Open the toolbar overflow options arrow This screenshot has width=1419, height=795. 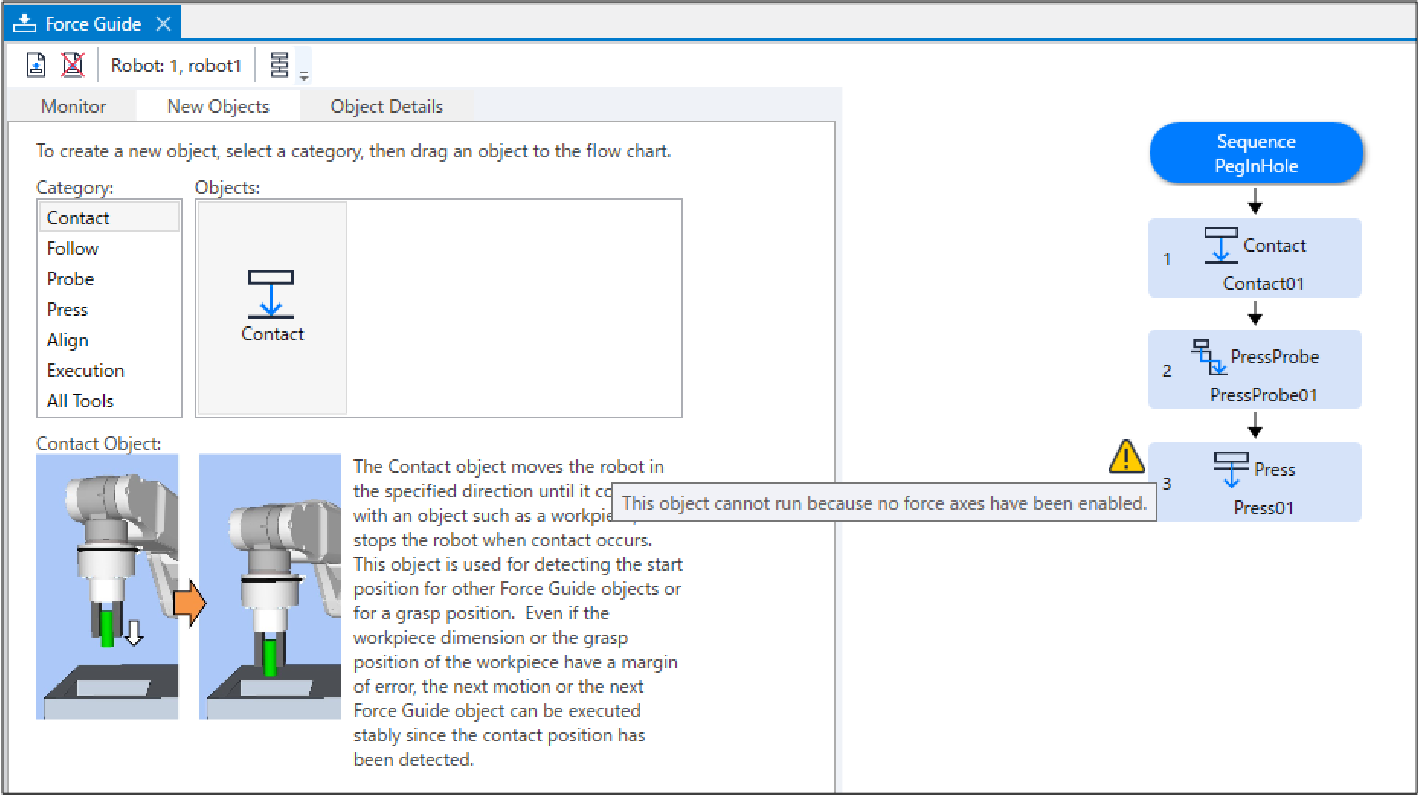(304, 74)
